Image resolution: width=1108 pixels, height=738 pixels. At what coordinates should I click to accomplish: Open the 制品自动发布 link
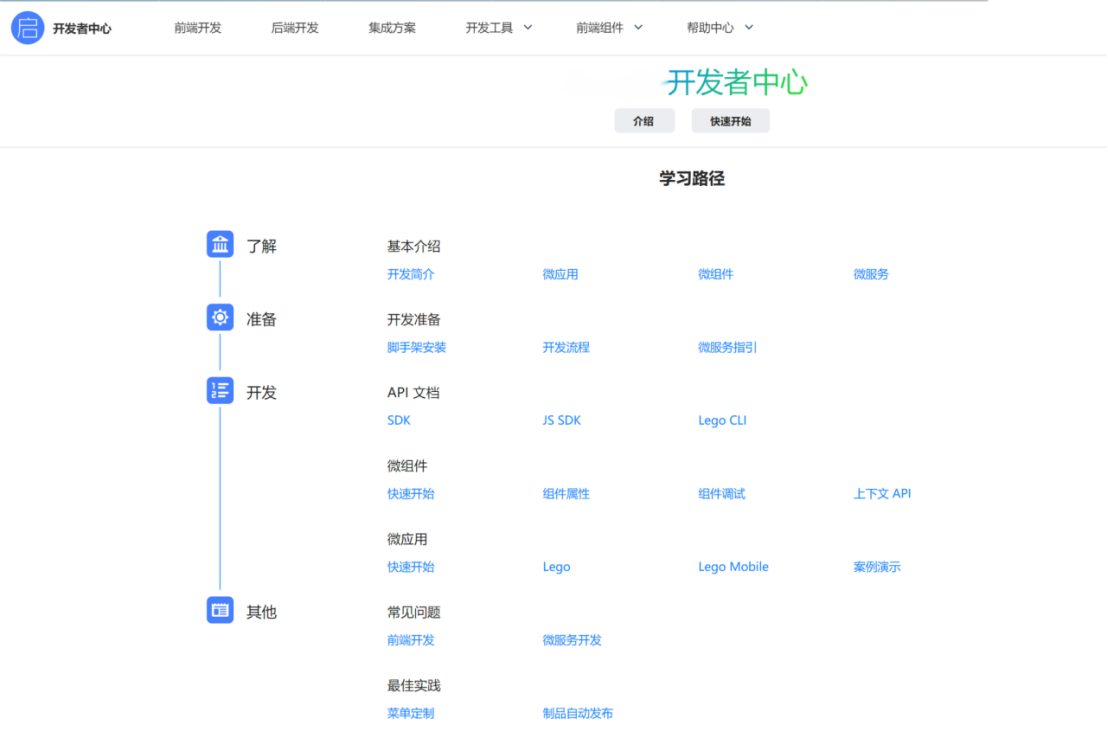(578, 713)
